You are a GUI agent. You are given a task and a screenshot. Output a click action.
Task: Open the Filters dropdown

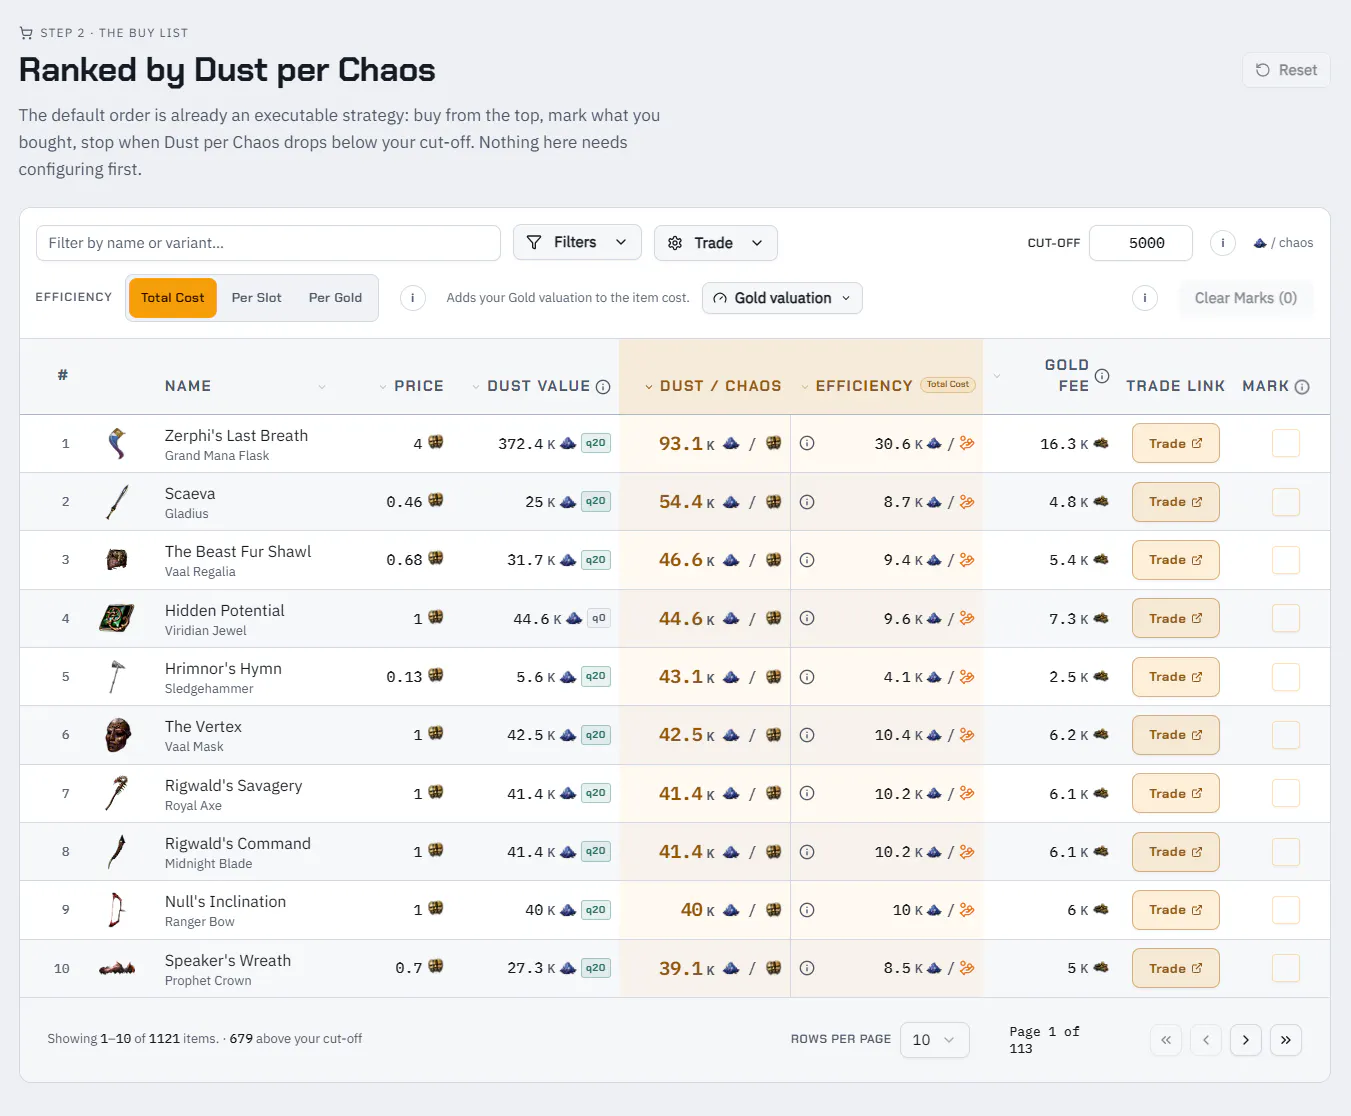[577, 242]
